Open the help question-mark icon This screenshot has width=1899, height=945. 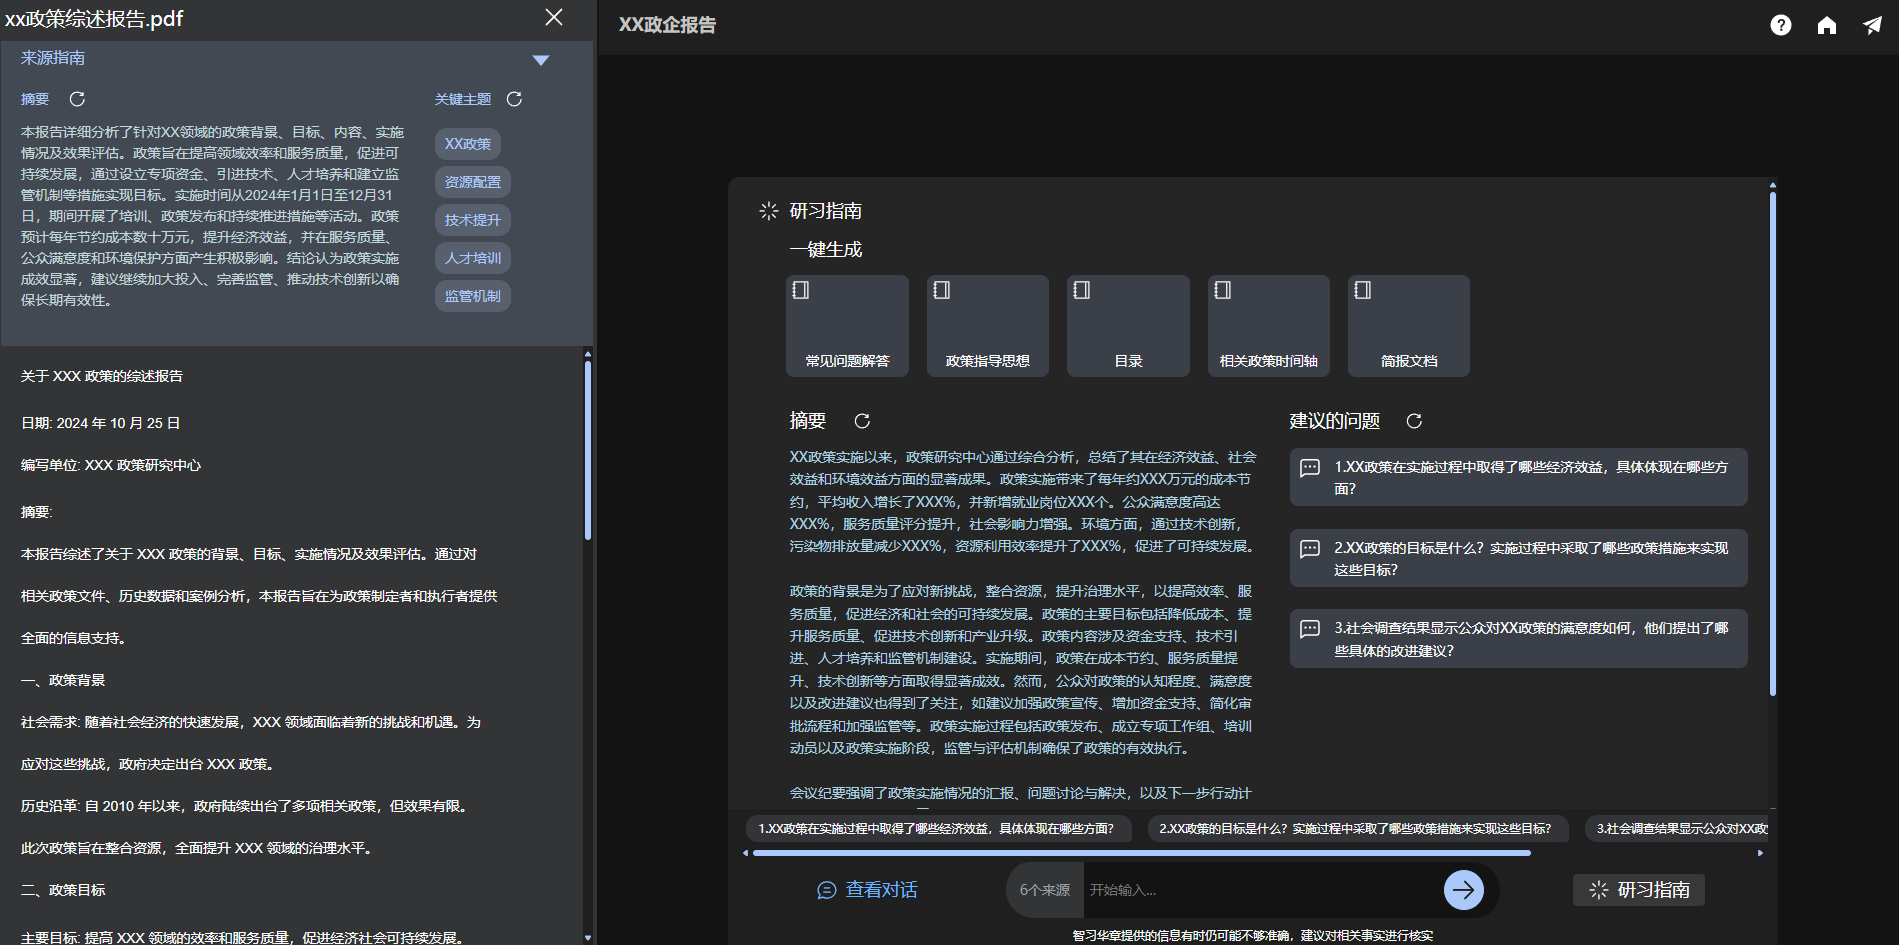click(1780, 25)
